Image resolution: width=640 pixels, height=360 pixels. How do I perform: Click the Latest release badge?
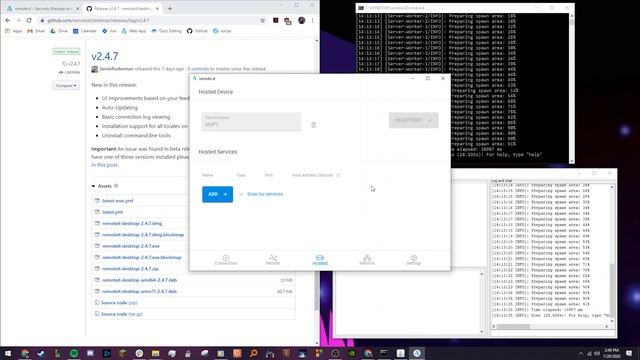tap(66, 52)
